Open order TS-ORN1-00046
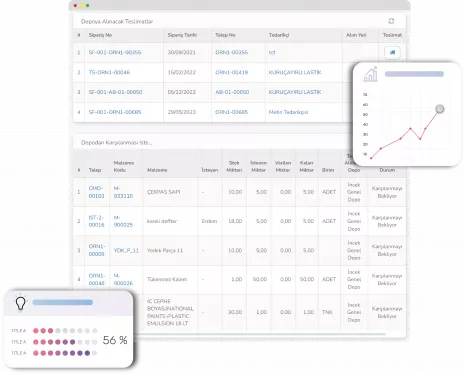The image size is (465, 375). click(109, 72)
